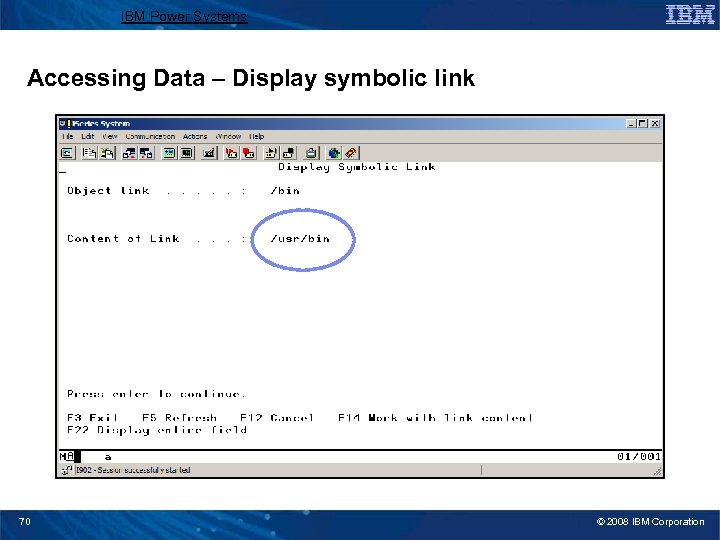Click the status bar connection icon

coord(67,470)
